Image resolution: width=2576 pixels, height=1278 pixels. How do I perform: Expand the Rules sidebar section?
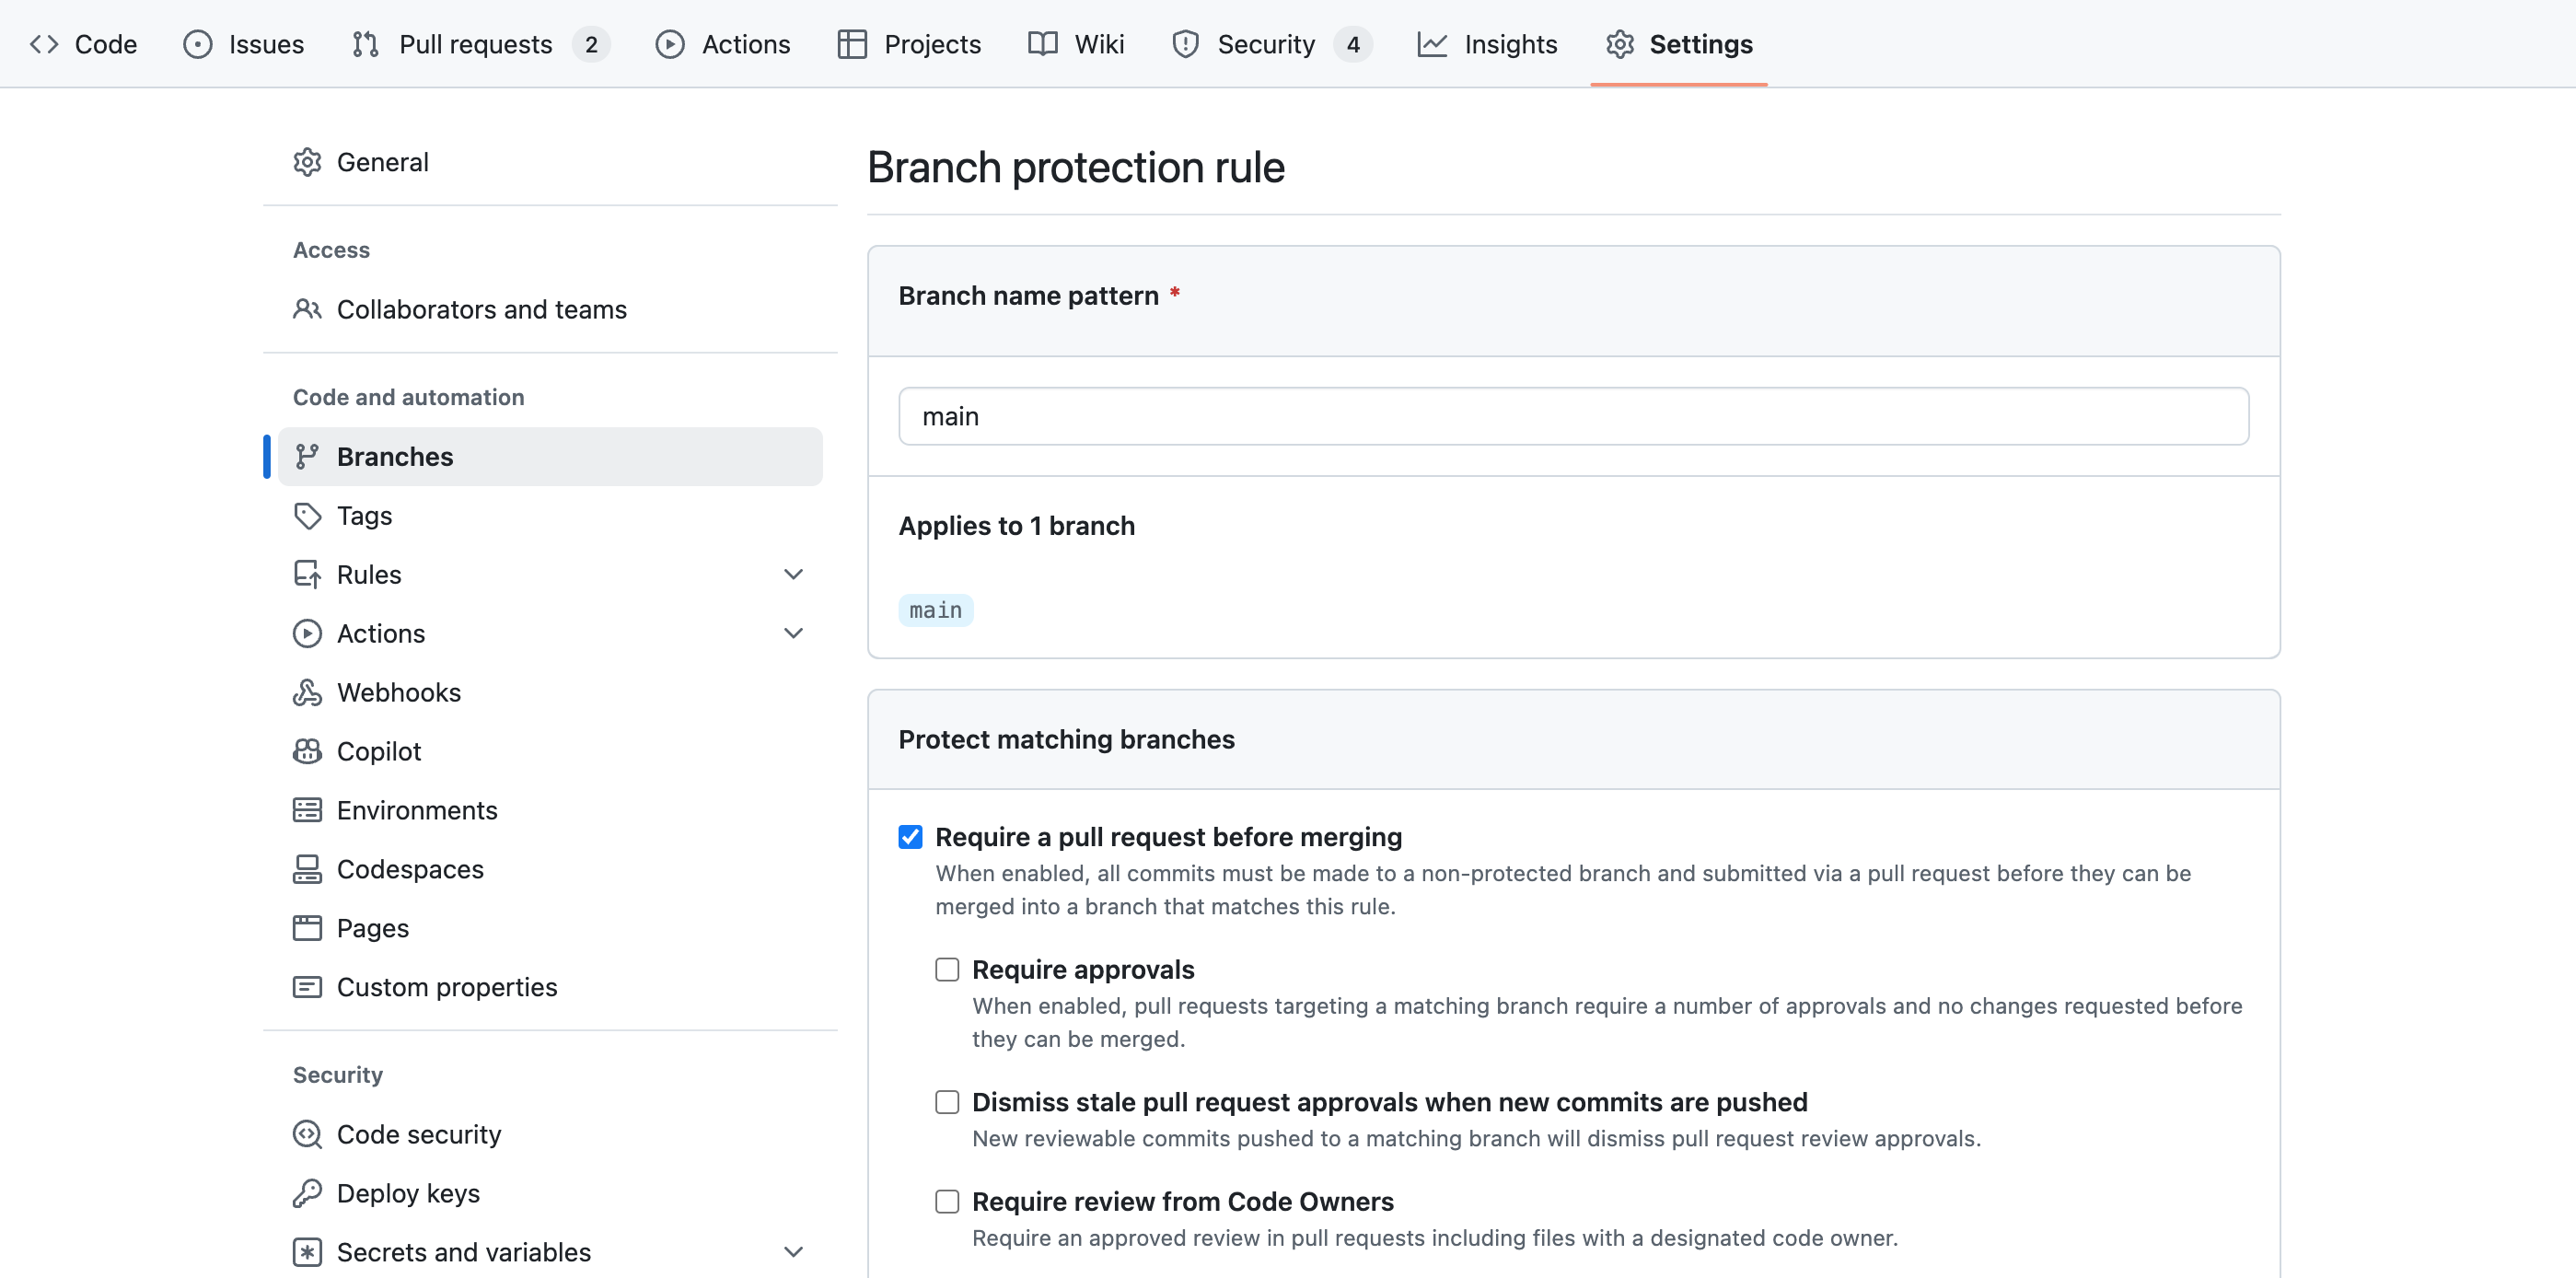point(793,574)
